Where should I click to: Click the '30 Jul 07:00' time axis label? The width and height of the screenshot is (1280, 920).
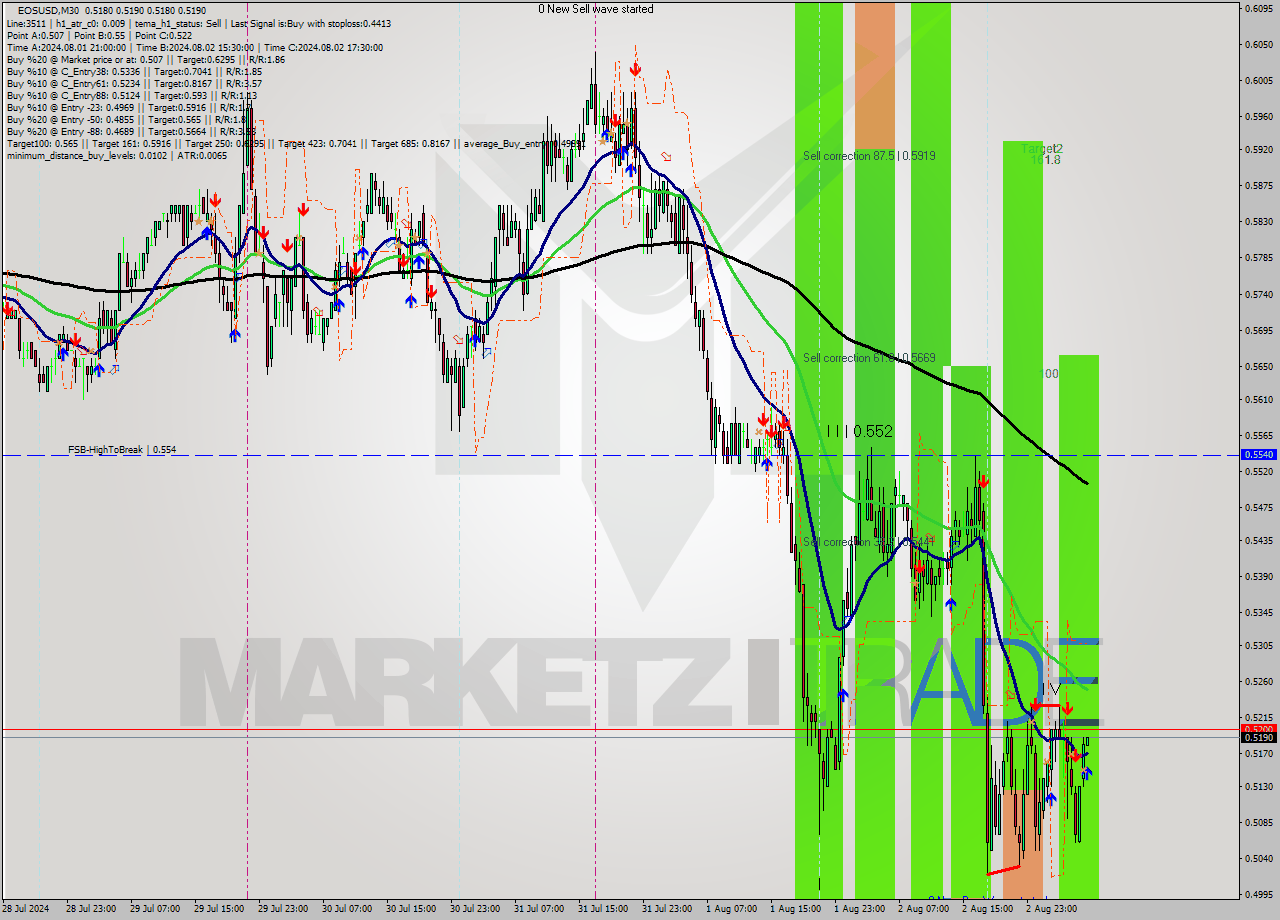pos(347,909)
